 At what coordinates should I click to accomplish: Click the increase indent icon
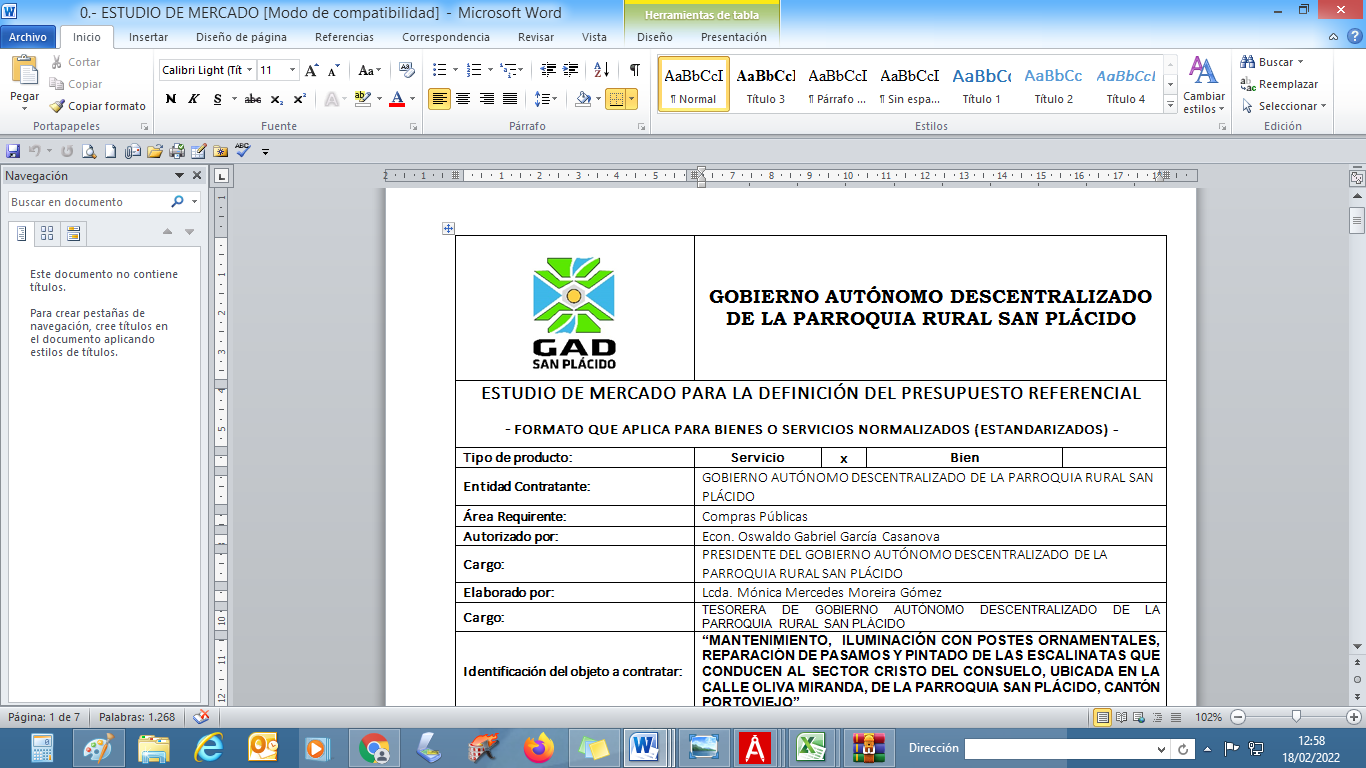coord(570,70)
